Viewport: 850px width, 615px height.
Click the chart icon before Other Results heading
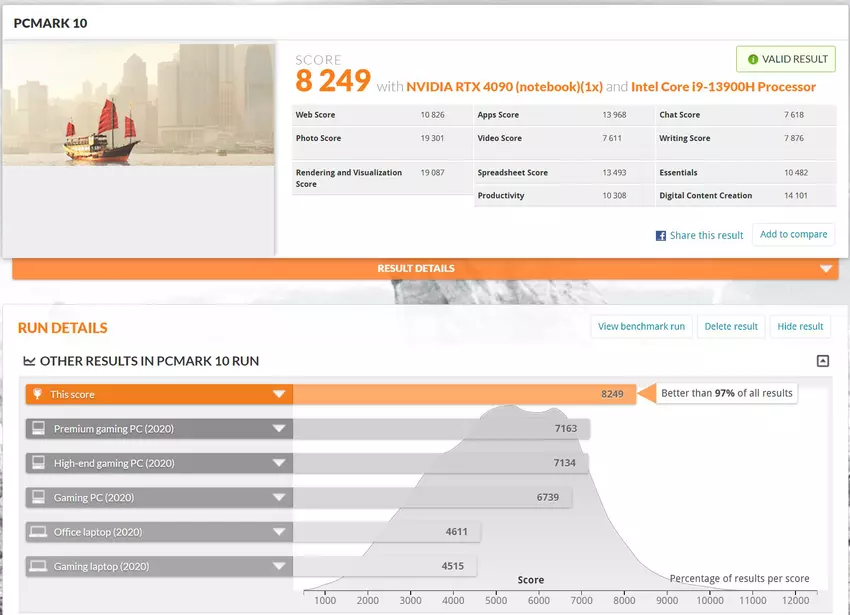click(29, 361)
